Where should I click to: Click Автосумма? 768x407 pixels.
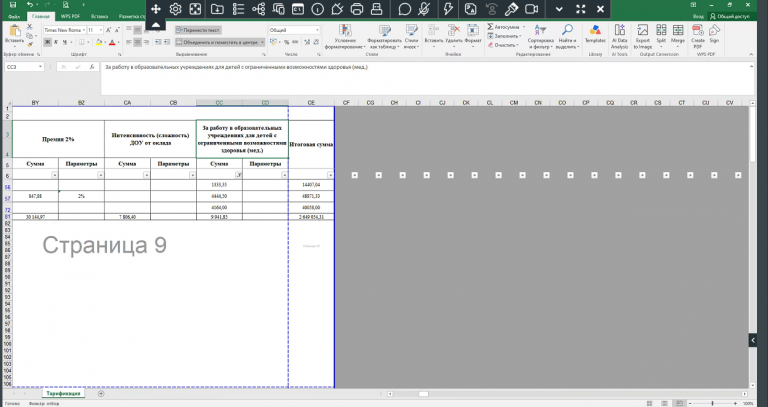506,27
